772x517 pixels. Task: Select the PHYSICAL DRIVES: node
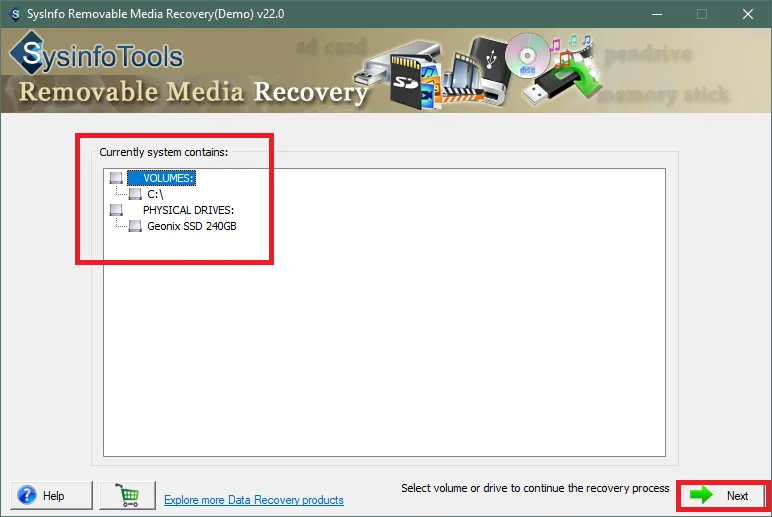[189, 210]
